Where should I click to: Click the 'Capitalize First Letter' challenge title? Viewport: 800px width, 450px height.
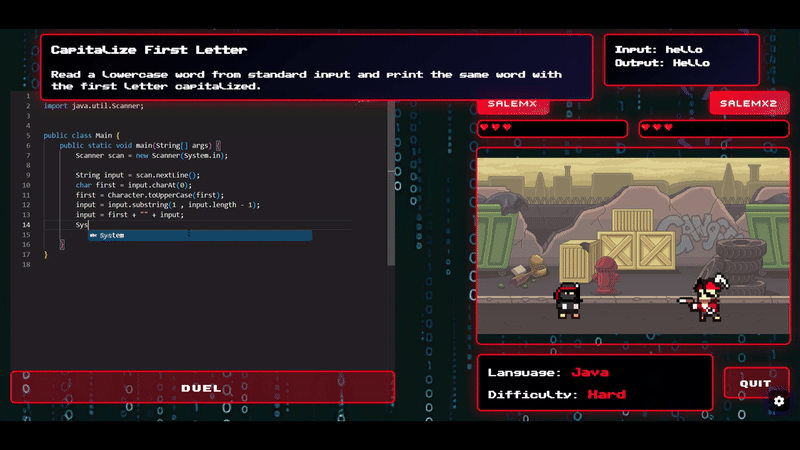(x=149, y=50)
